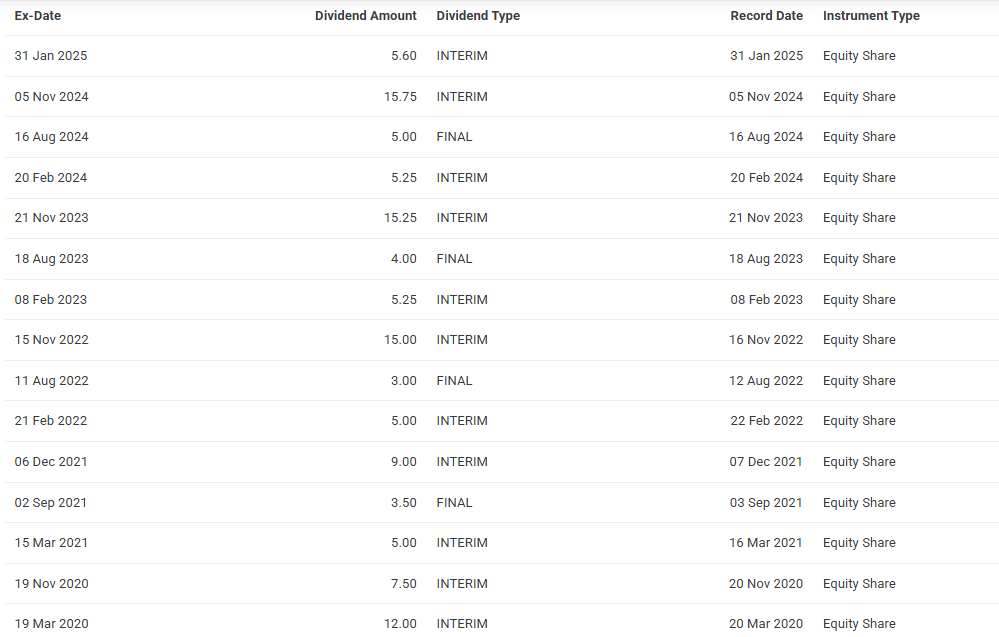999x637 pixels.
Task: Select the 02 Sep 2021 ex-date
Action: click(x=51, y=503)
